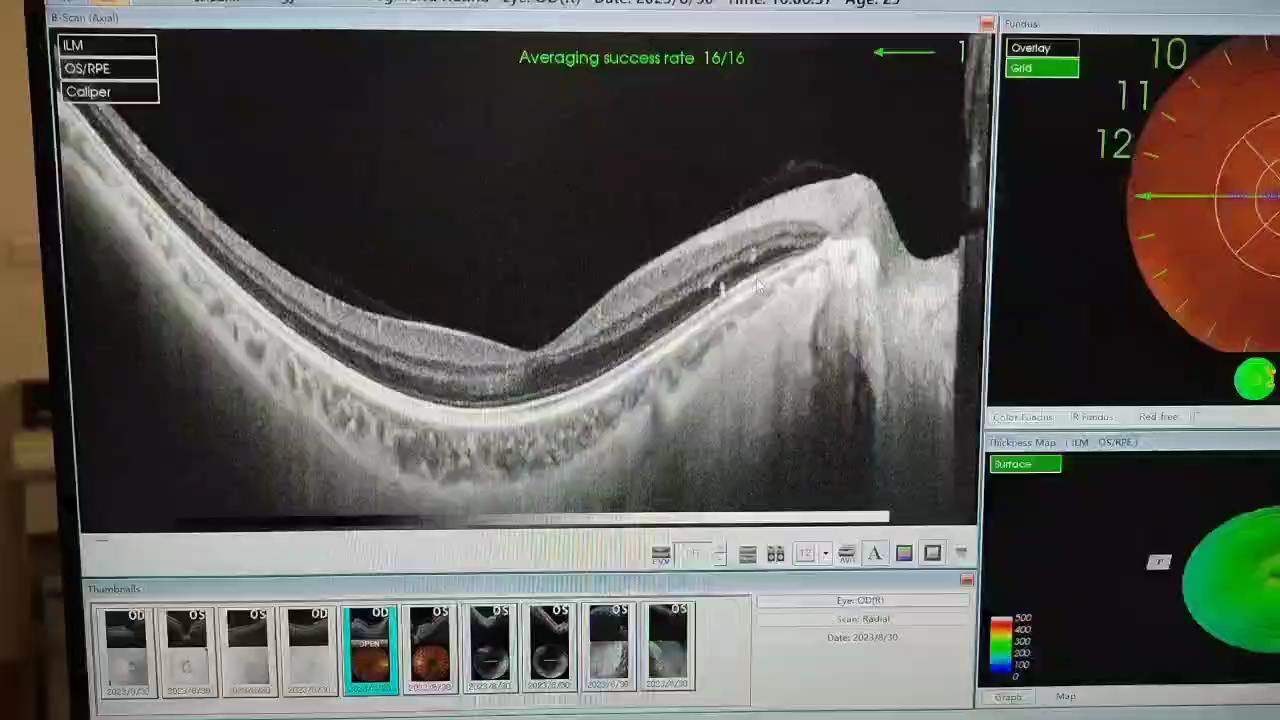This screenshot has width=1280, height=720.
Task: Click the EVV icon in B-Scan toolbar
Action: [661, 554]
